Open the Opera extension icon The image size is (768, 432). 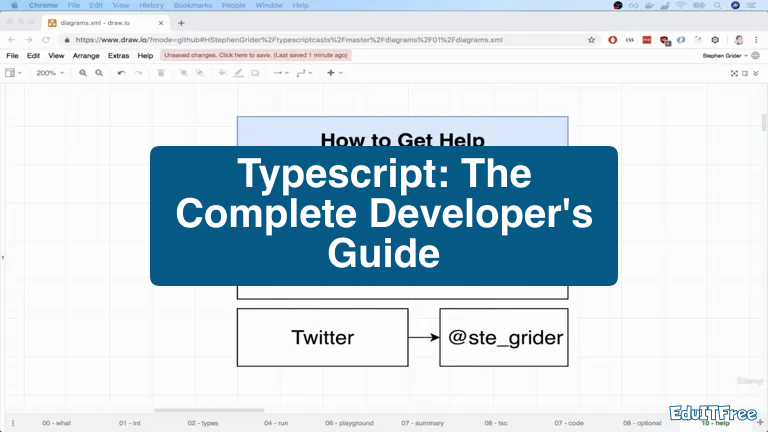[613, 40]
